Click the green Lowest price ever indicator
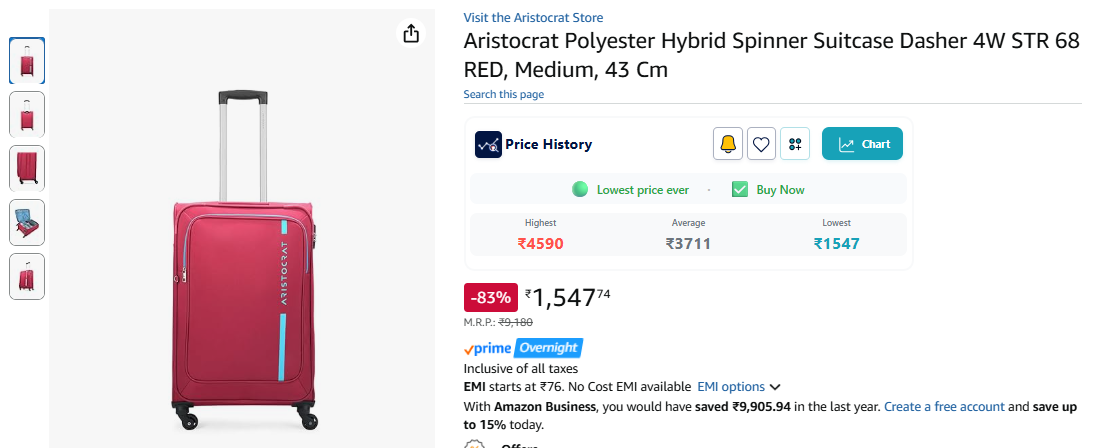This screenshot has width=1116, height=448. pos(580,189)
